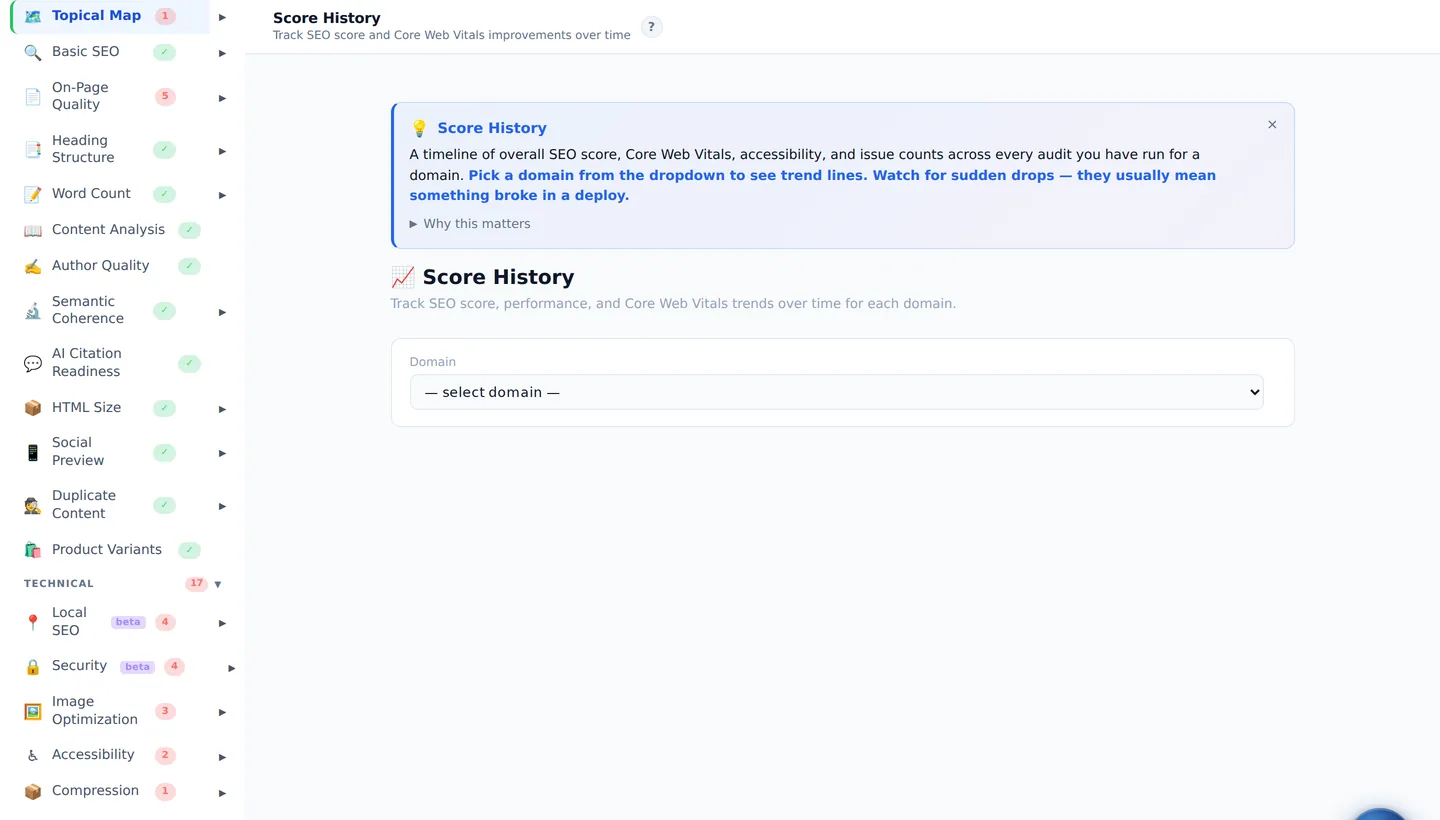Click the Compression package icon
This screenshot has width=1440, height=820.
33,791
